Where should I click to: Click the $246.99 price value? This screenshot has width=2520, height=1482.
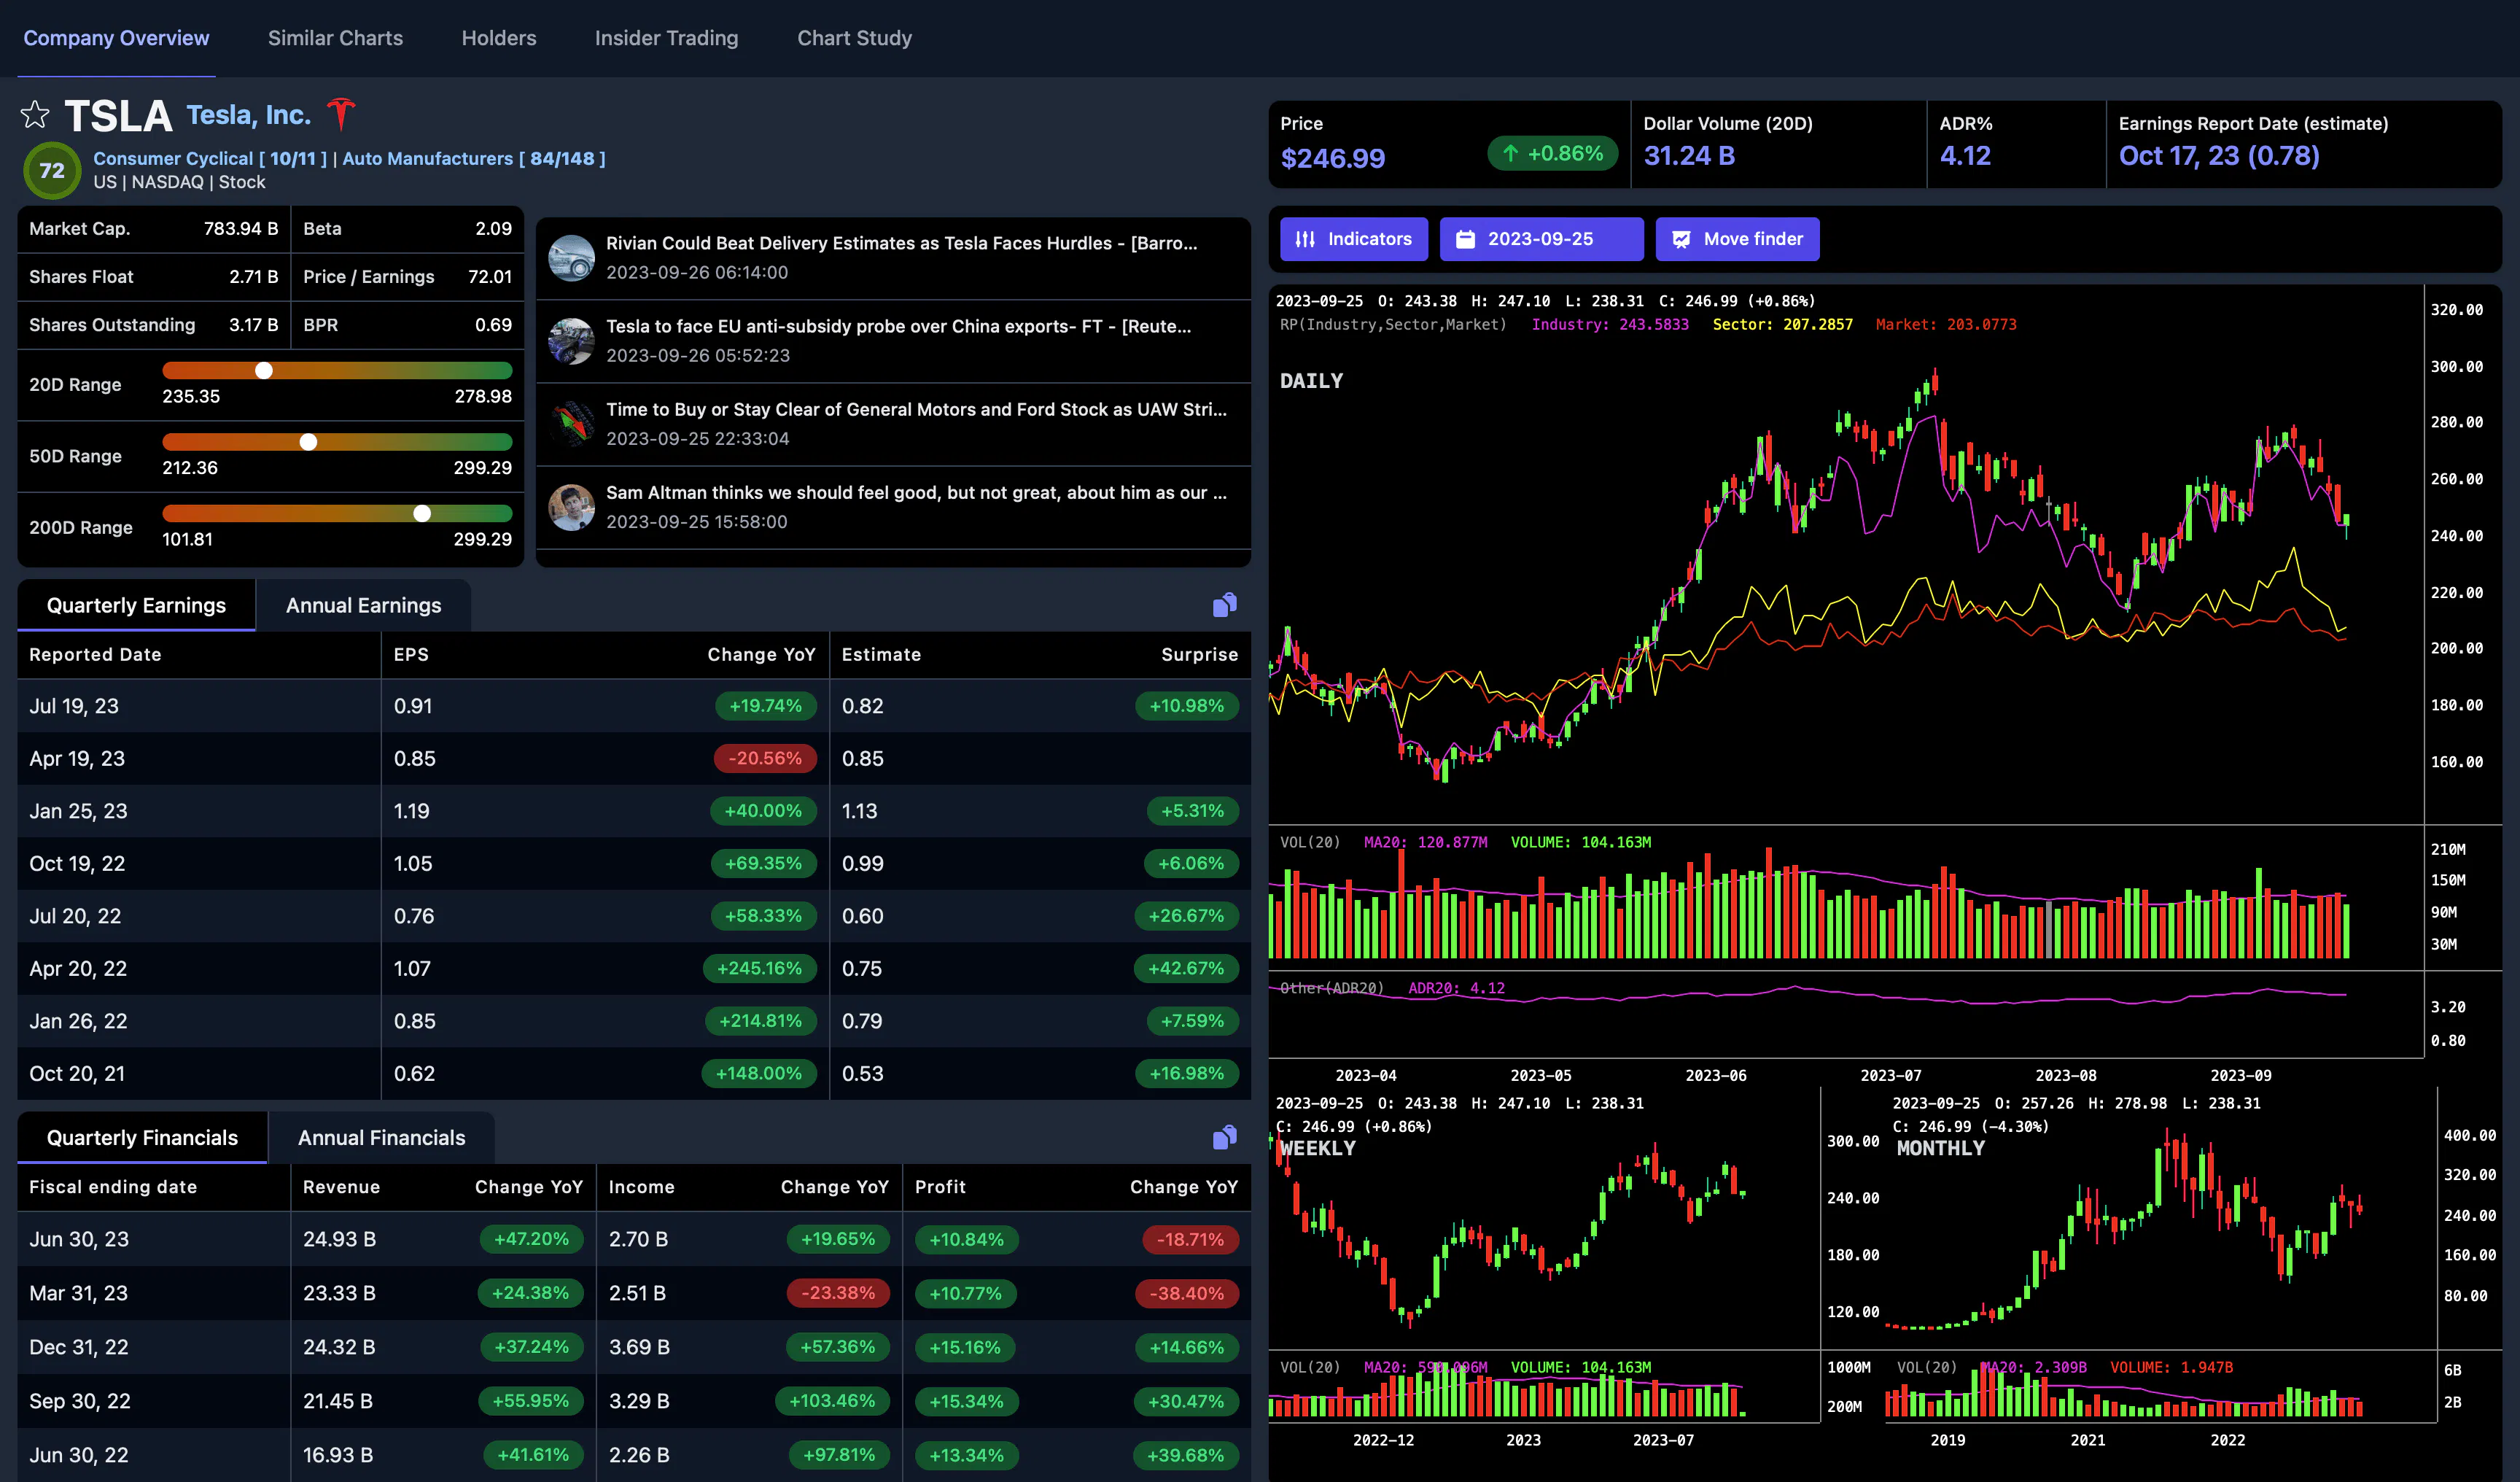click(1333, 158)
